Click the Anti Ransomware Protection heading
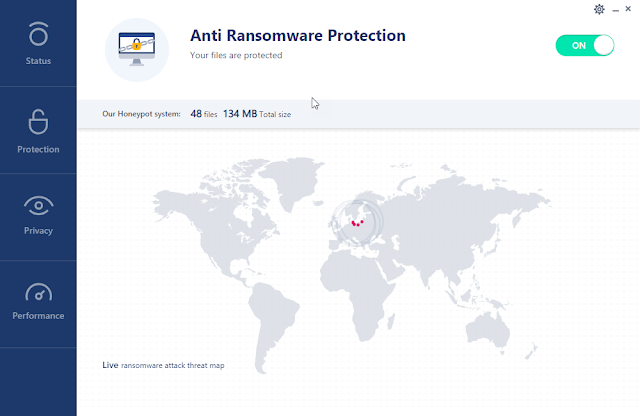 point(298,36)
